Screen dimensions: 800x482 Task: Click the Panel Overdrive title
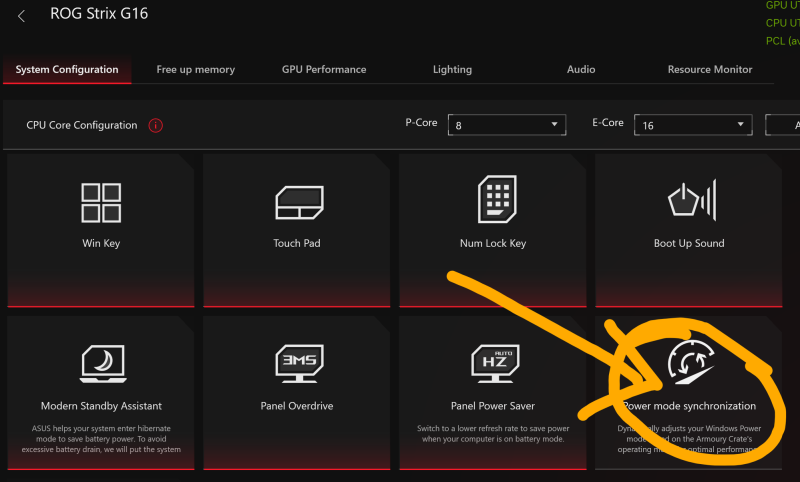pyautogui.click(x=296, y=406)
